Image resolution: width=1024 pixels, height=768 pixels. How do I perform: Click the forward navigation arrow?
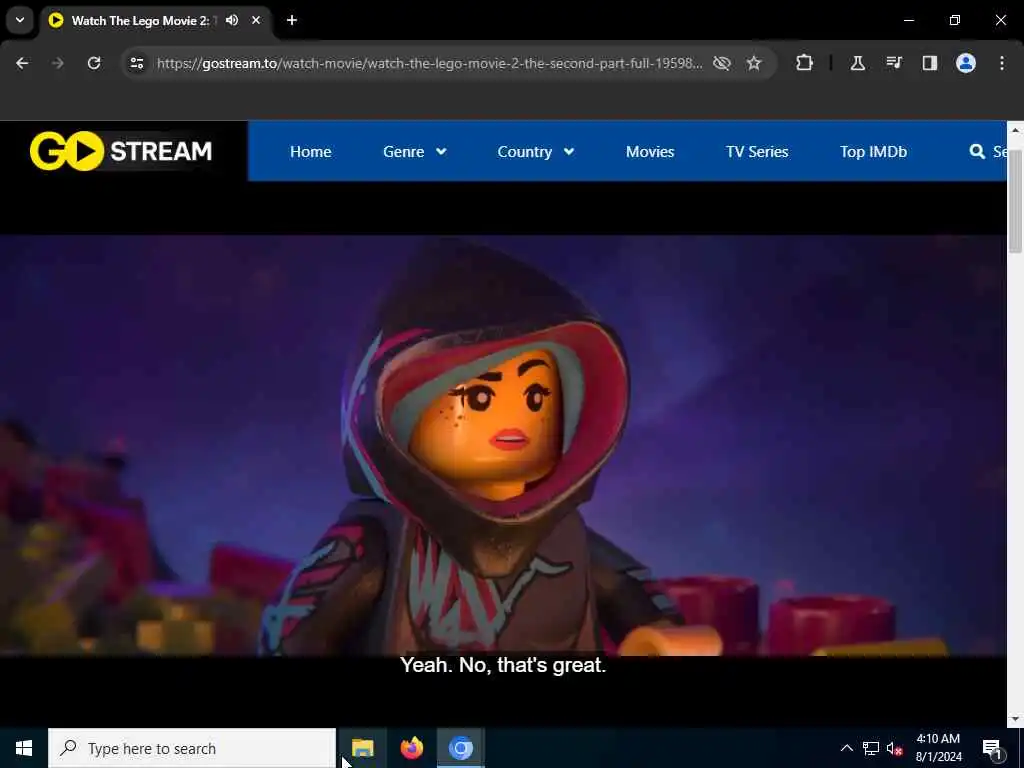[x=58, y=63]
